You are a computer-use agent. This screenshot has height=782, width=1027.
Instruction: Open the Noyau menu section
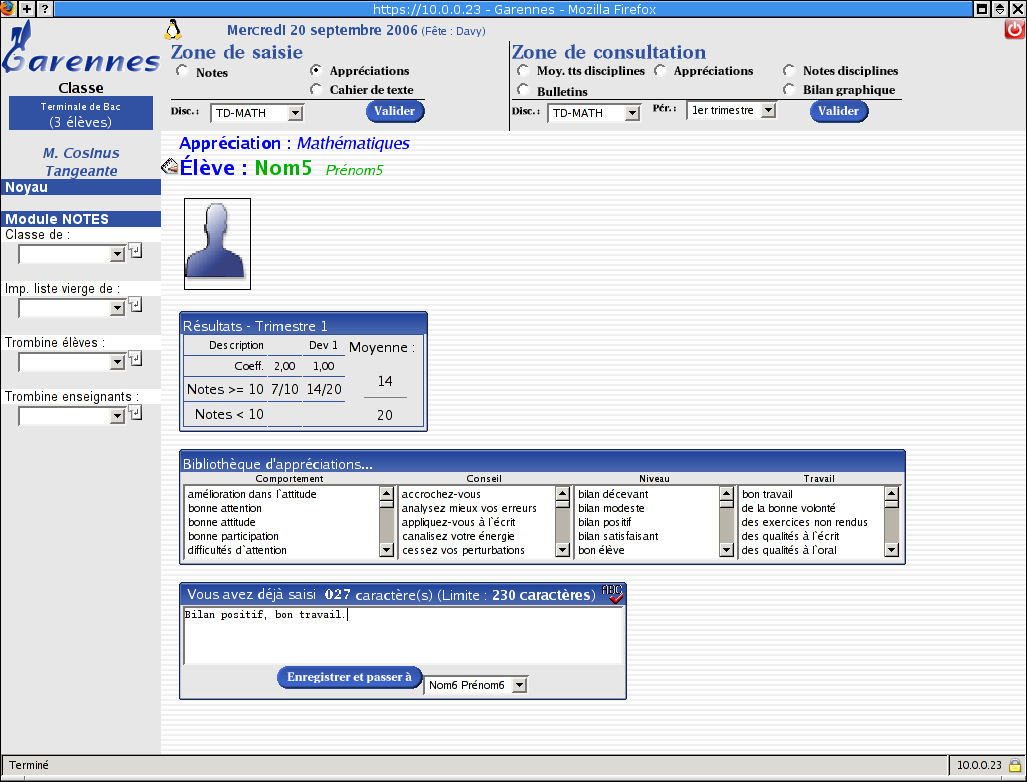pos(80,187)
